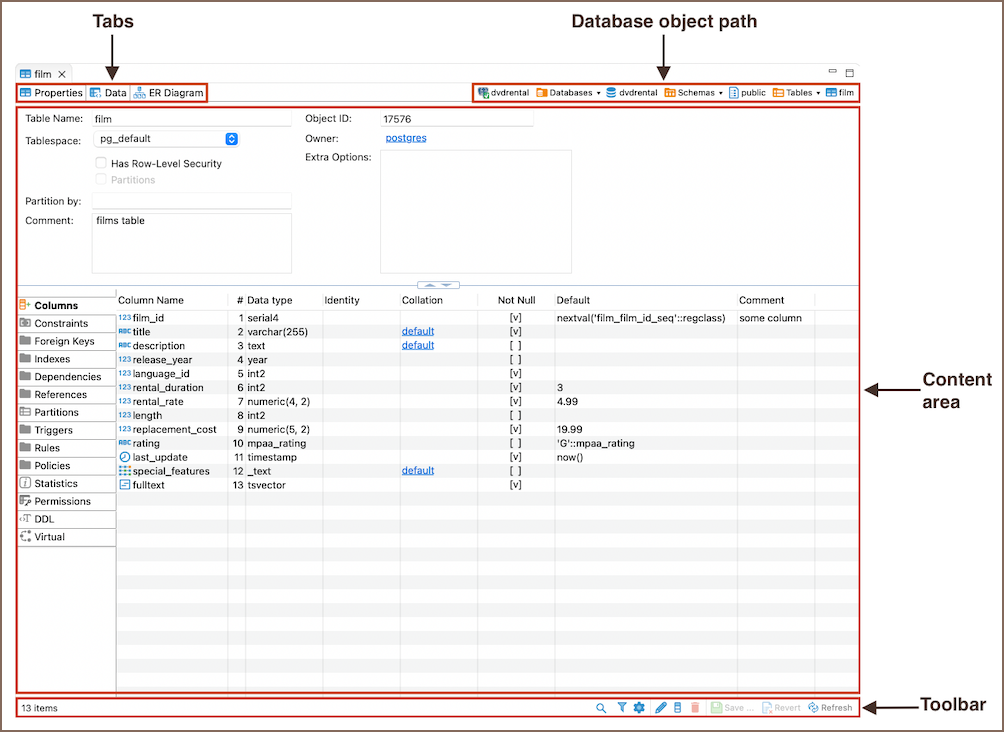This screenshot has height=732, width=1004.
Task: Expand the Schemas dropdown arrow in path
Action: tap(721, 93)
